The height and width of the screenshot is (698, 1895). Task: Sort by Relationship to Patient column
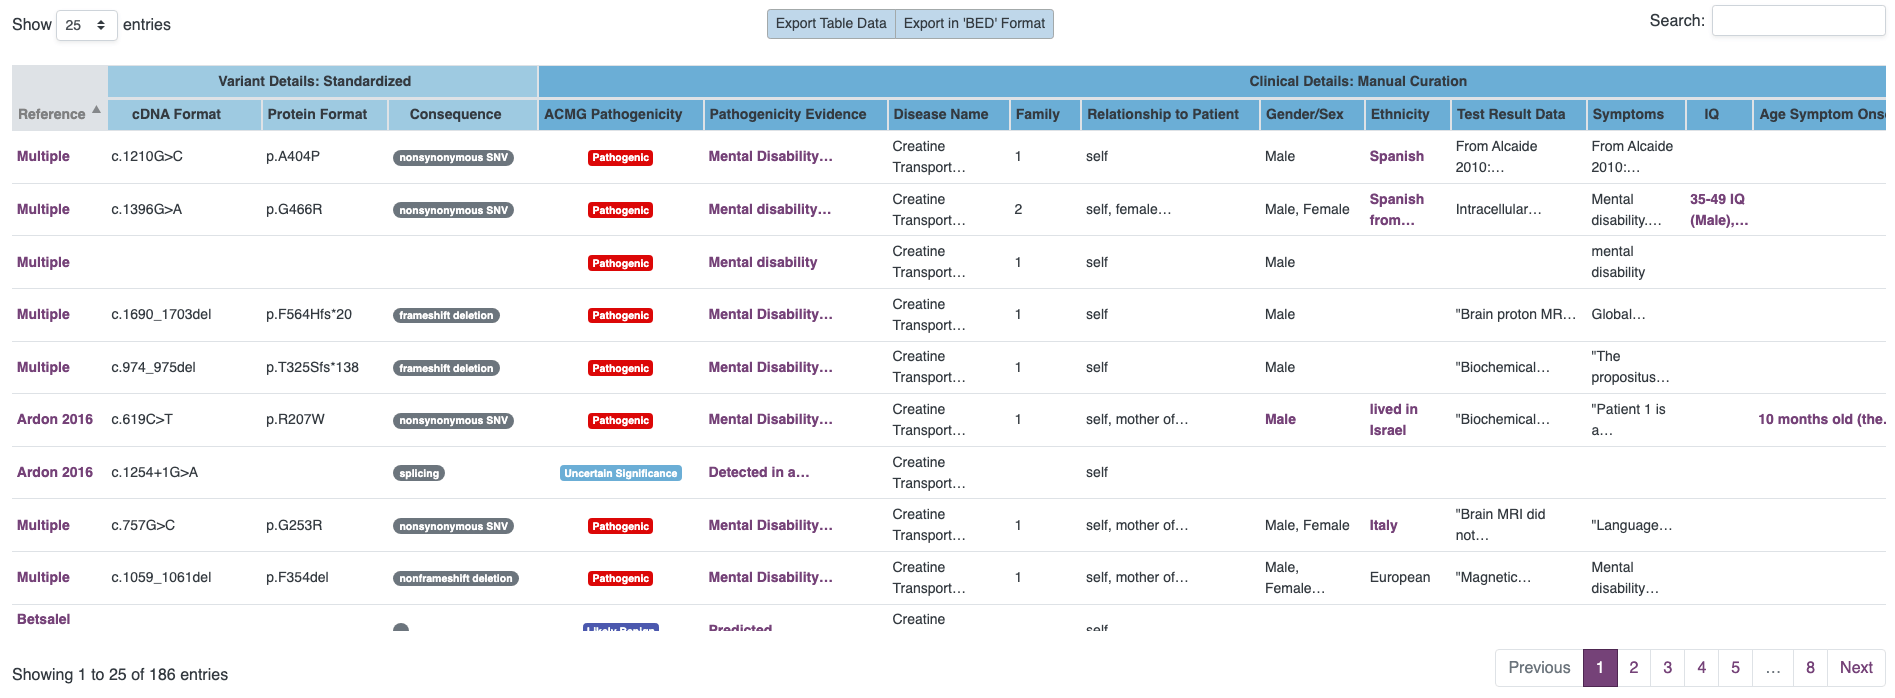[1170, 114]
